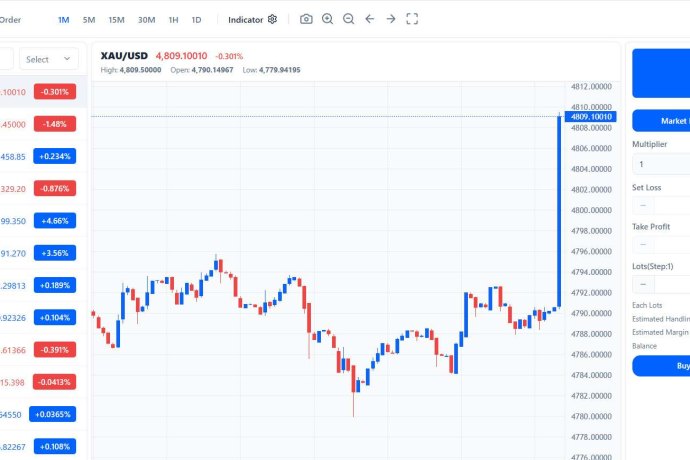Click the Open value 4,790.14967

(212, 70)
